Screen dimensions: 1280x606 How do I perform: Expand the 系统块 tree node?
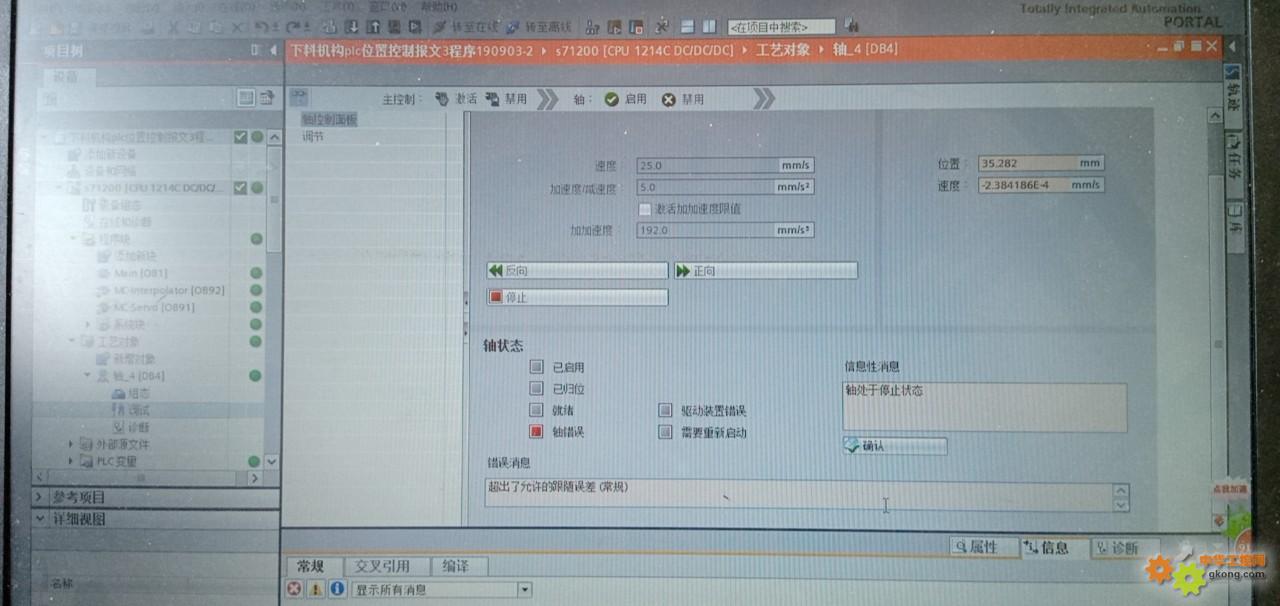pyautogui.click(x=87, y=324)
